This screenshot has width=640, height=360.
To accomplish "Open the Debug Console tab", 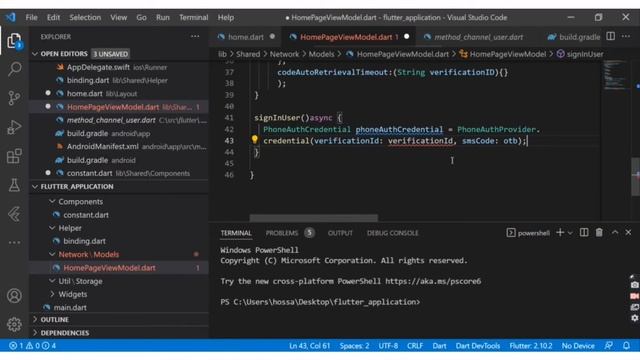I will click(x=393, y=233).
